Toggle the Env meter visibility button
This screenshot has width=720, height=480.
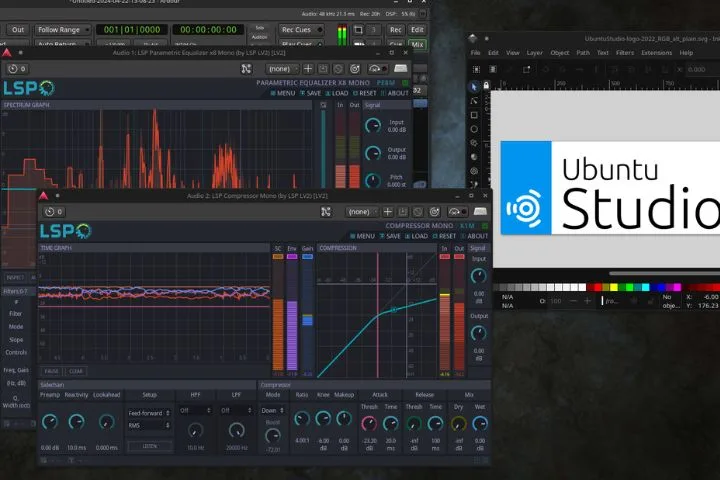click(292, 256)
